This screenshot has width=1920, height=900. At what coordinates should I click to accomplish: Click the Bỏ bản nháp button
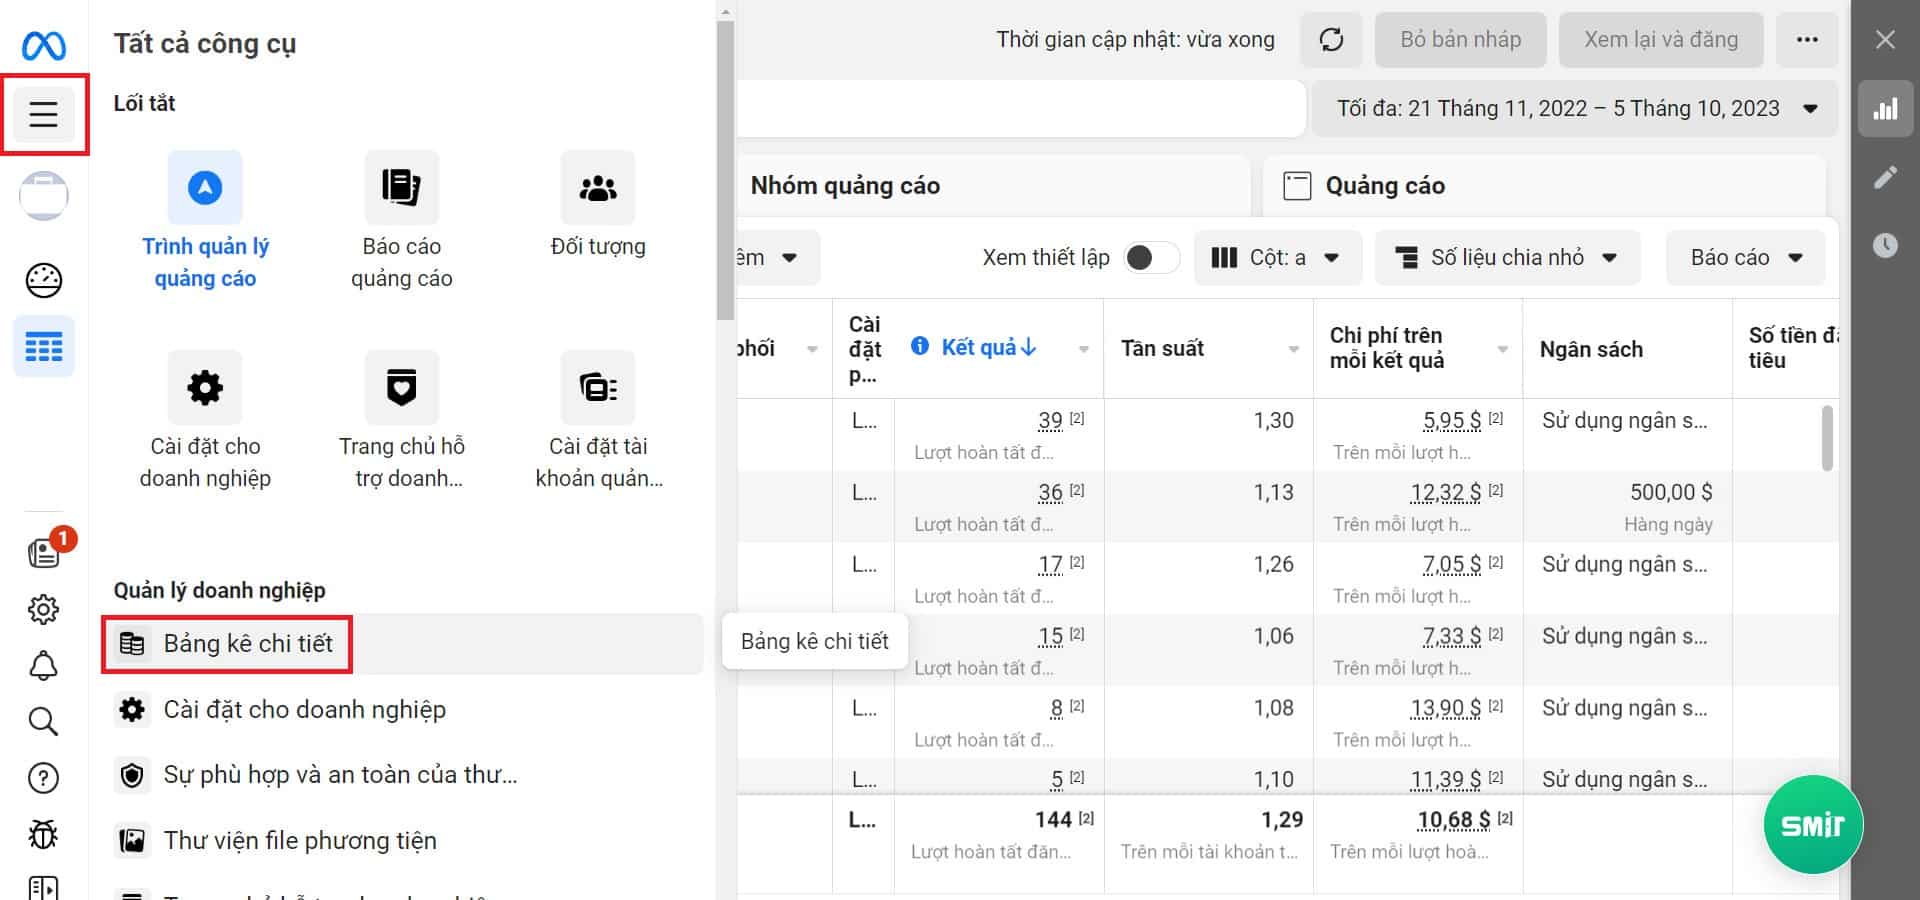[x=1460, y=40]
